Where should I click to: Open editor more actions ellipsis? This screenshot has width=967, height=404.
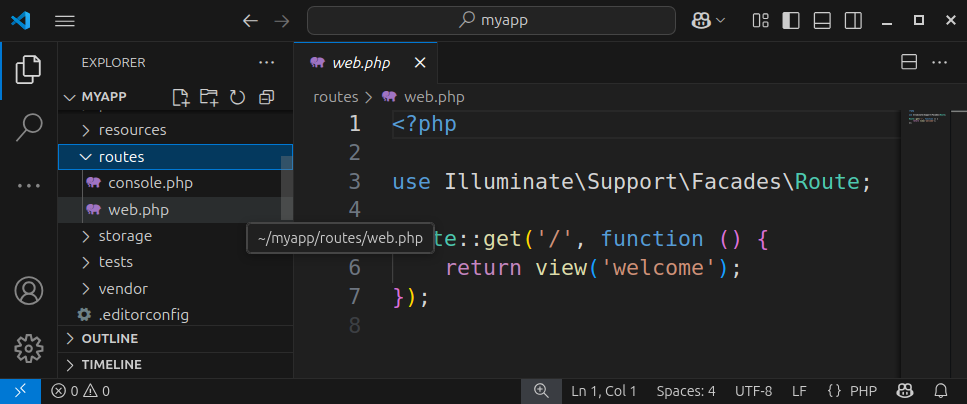tap(939, 62)
